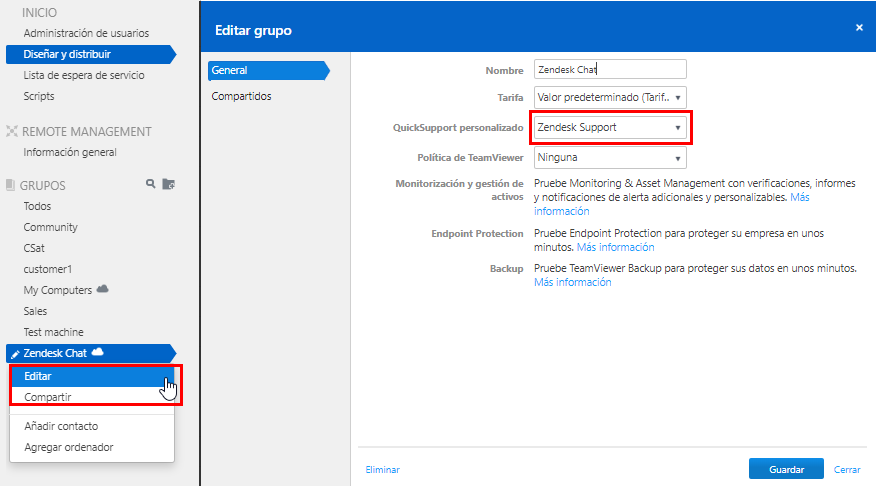Select the Community group

(x=50, y=227)
